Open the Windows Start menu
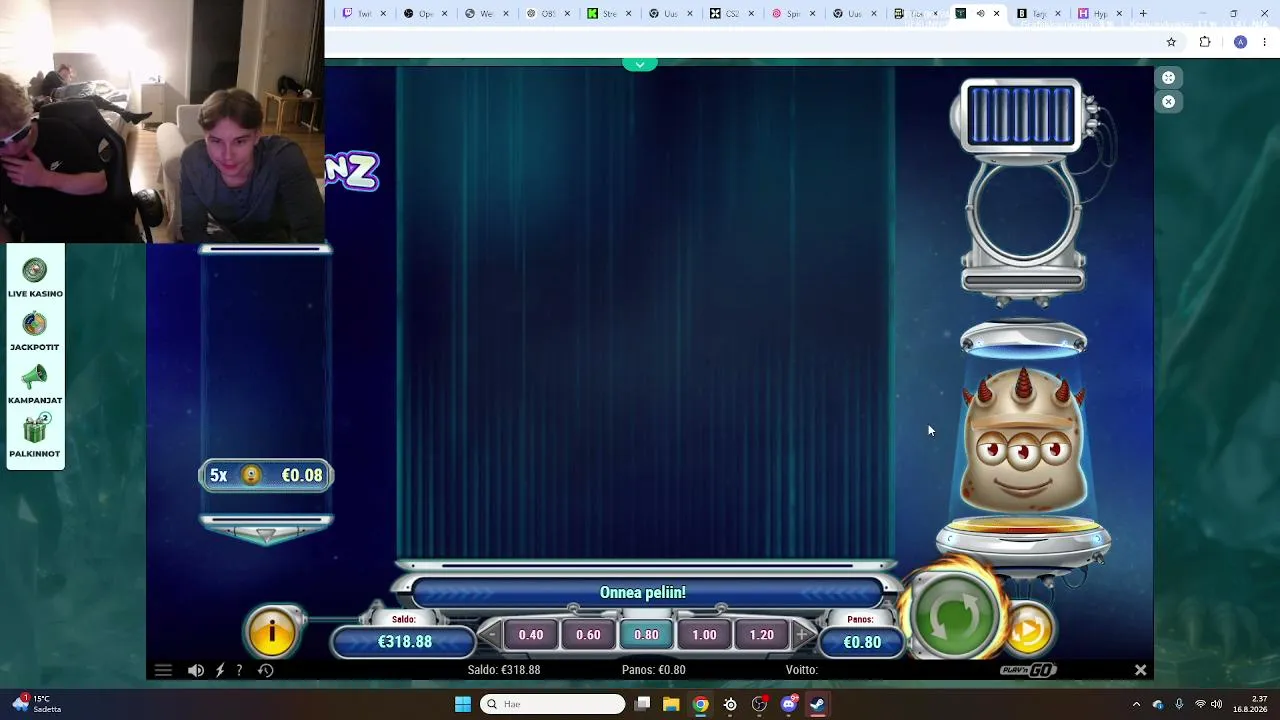The height and width of the screenshot is (720, 1280). click(462, 704)
